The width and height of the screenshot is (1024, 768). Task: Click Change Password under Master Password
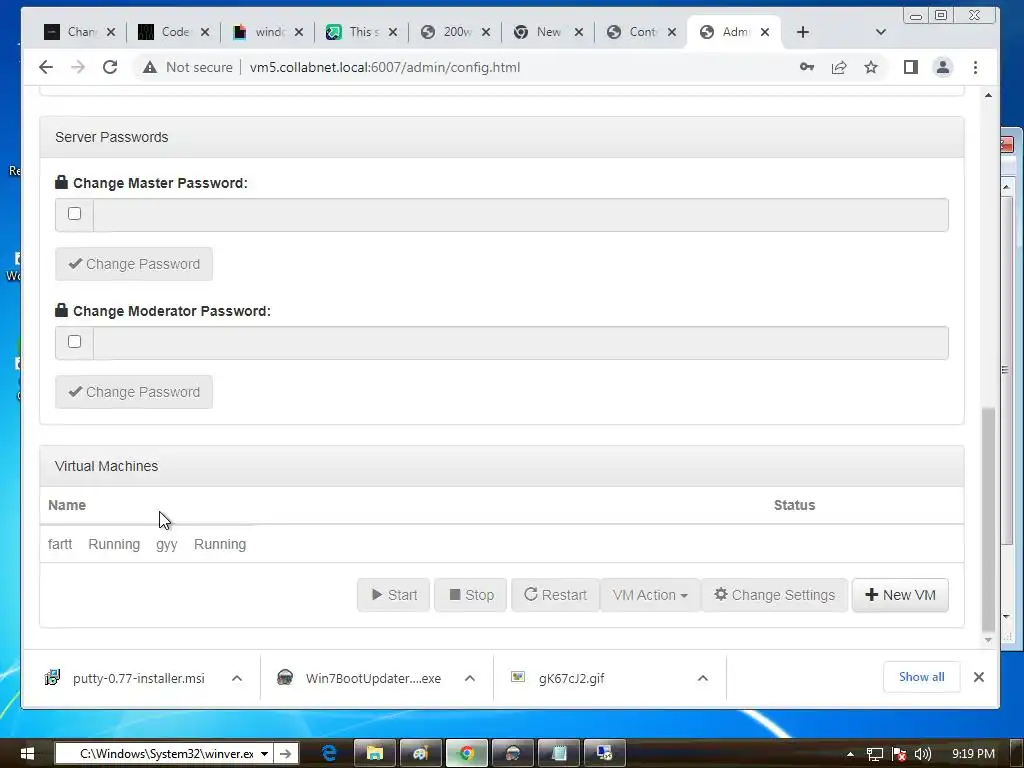click(x=134, y=264)
